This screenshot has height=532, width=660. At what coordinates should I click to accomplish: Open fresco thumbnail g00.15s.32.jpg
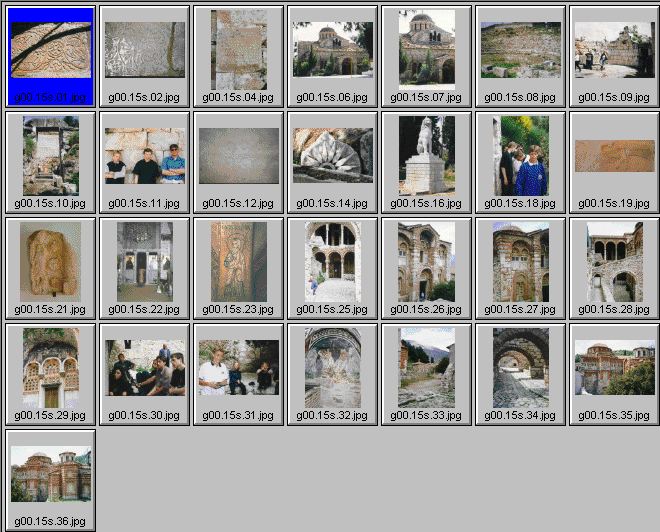coord(332,368)
